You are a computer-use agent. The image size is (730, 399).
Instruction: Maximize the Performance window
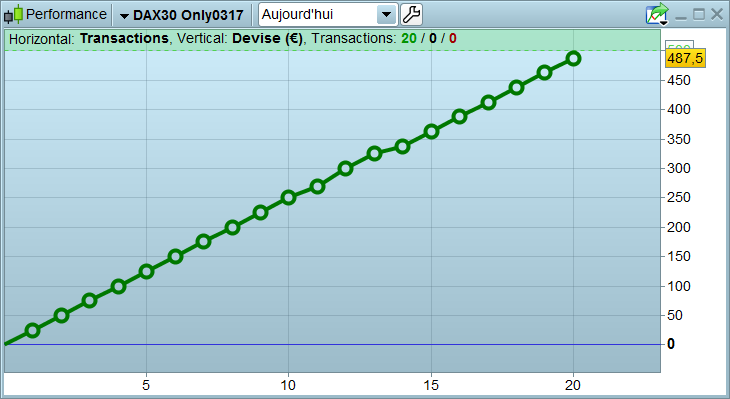[699, 14]
